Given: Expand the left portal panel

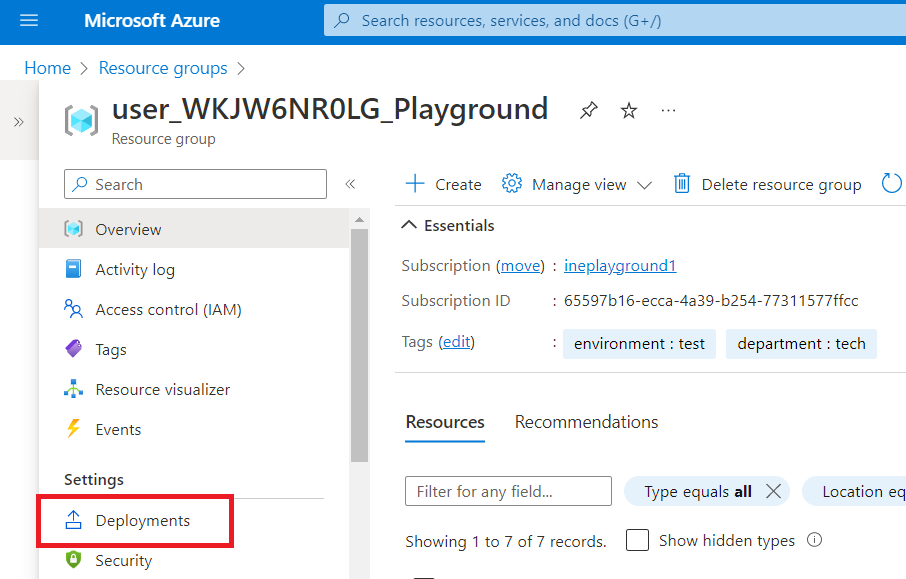Looking at the screenshot, I should point(18,121).
